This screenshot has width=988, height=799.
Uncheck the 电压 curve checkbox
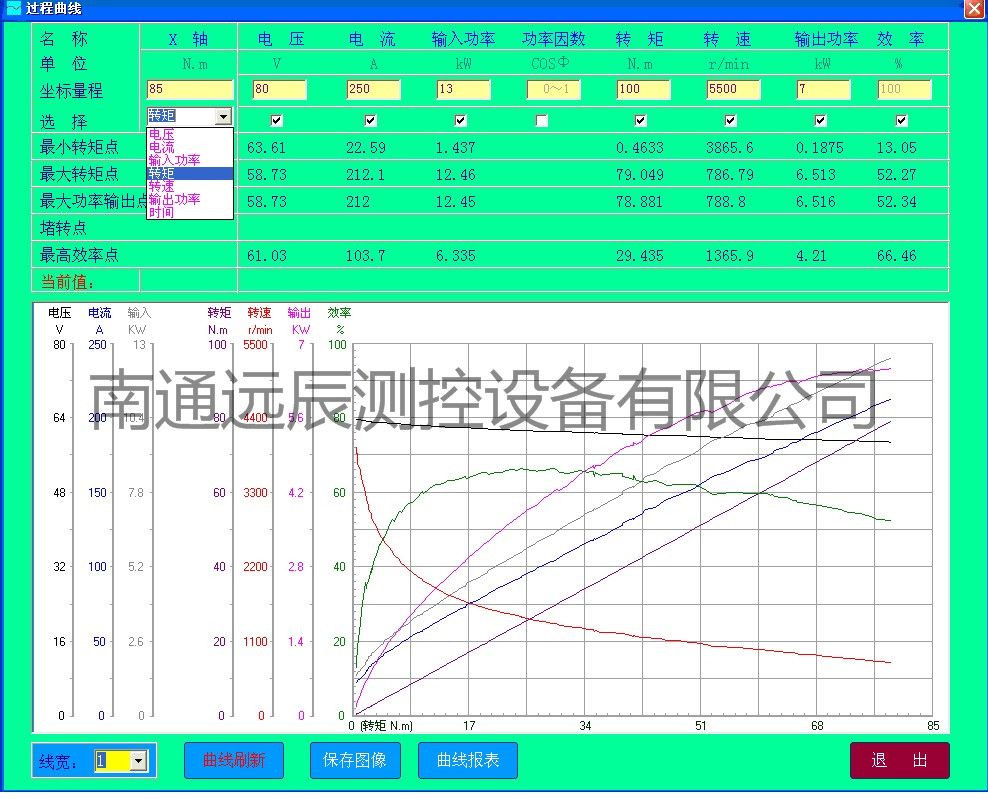[277, 121]
